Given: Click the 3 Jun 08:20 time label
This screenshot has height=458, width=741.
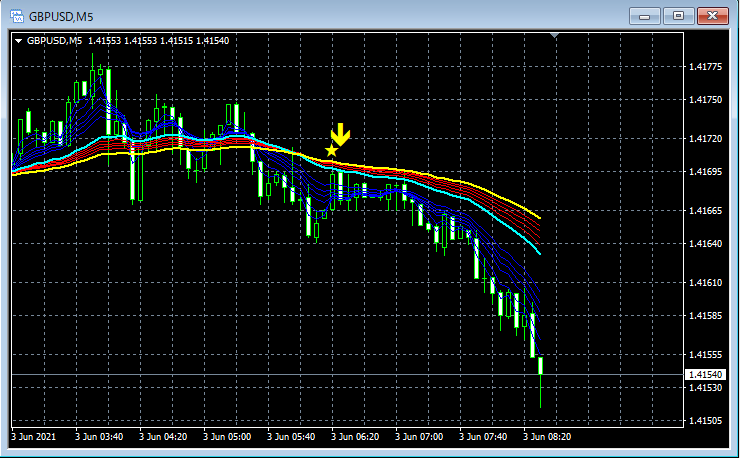Looking at the screenshot, I should pyautogui.click(x=547, y=437).
